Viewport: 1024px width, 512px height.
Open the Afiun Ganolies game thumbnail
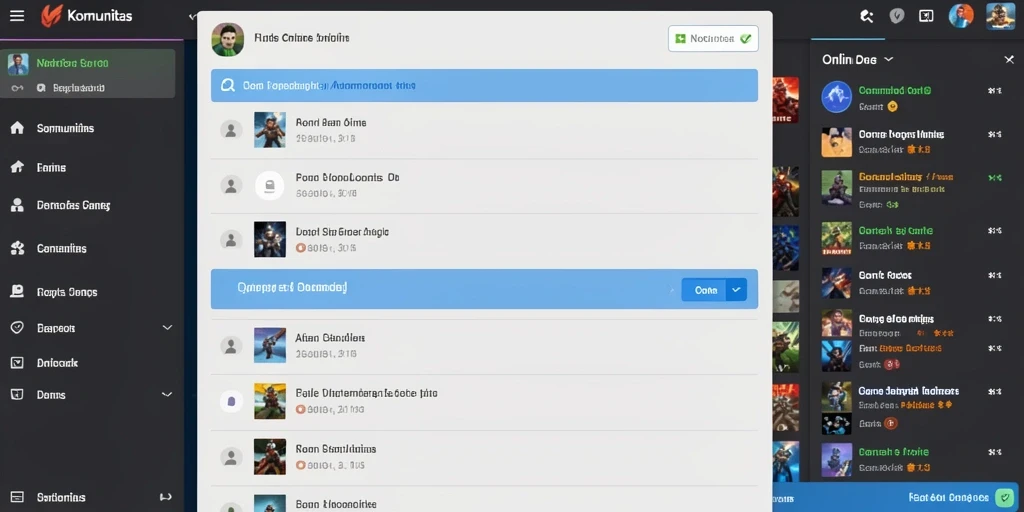tap(270, 345)
